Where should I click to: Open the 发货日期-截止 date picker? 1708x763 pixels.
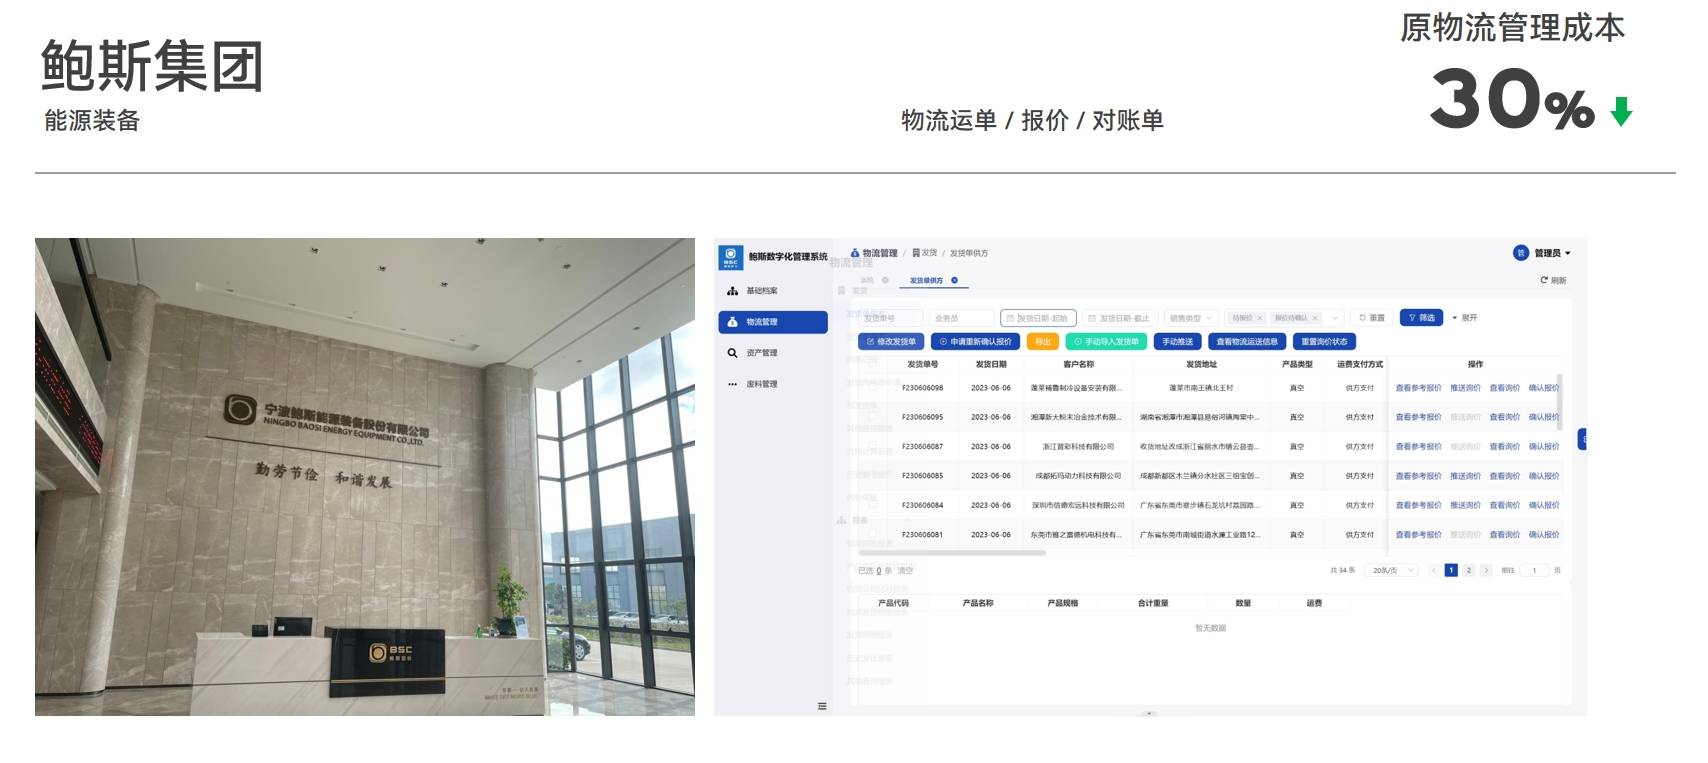click(x=1120, y=318)
